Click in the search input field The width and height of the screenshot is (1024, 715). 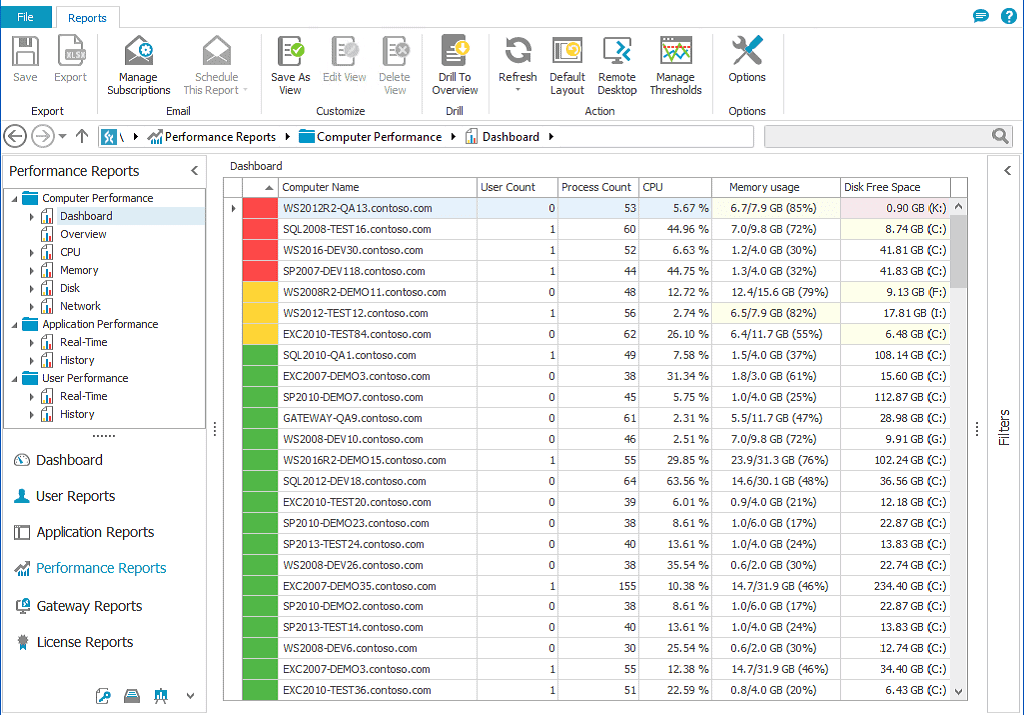point(877,136)
